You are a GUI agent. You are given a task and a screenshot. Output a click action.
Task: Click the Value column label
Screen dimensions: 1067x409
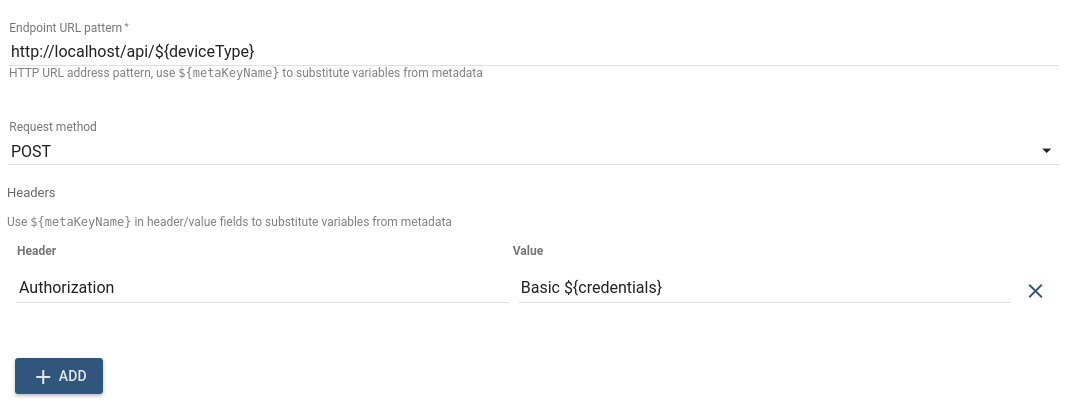pos(528,251)
